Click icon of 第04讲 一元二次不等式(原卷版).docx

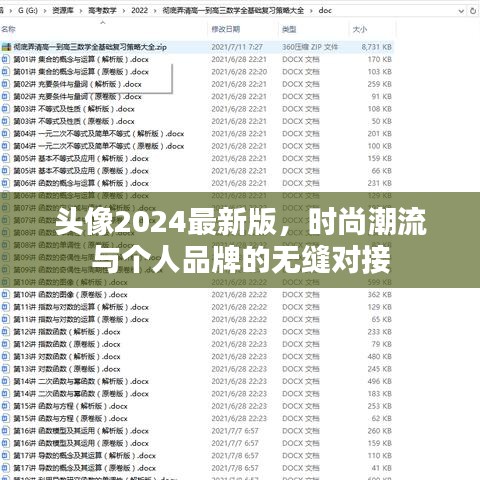click(x=5, y=146)
